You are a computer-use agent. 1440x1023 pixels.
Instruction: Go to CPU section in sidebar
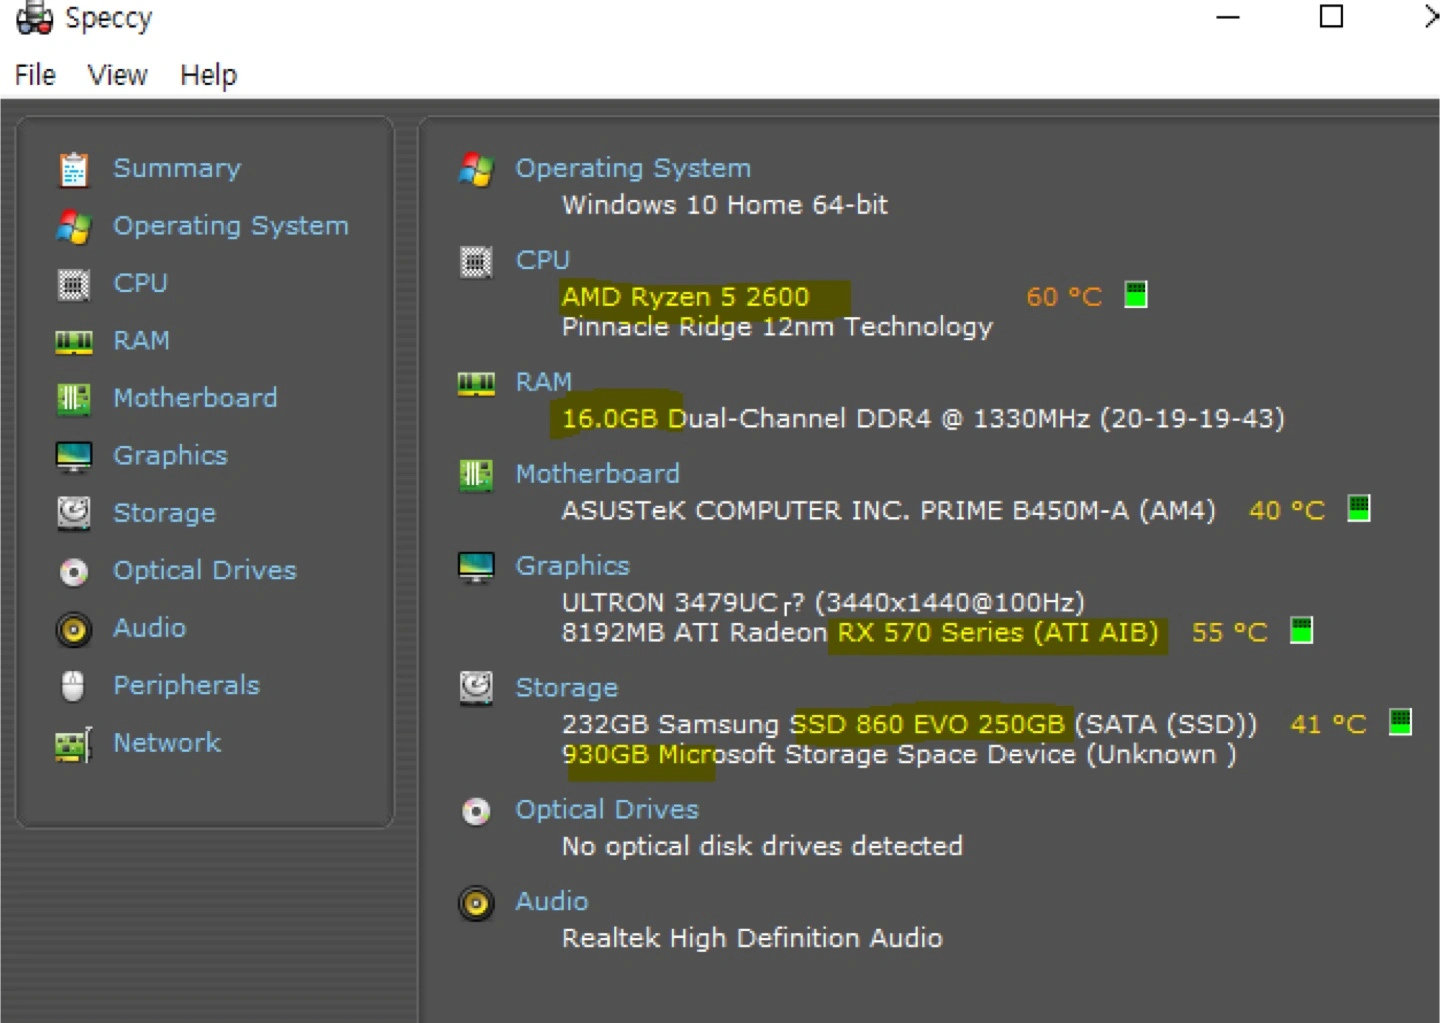pyautogui.click(x=140, y=283)
